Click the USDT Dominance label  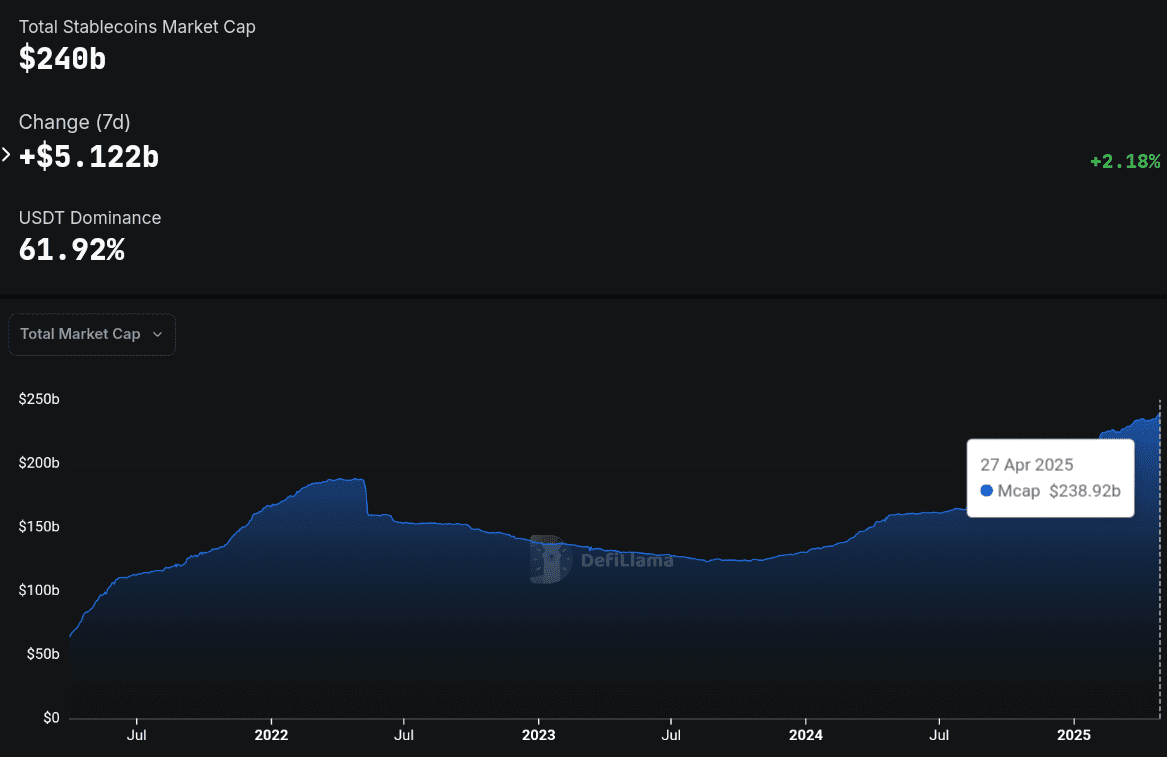(x=90, y=217)
